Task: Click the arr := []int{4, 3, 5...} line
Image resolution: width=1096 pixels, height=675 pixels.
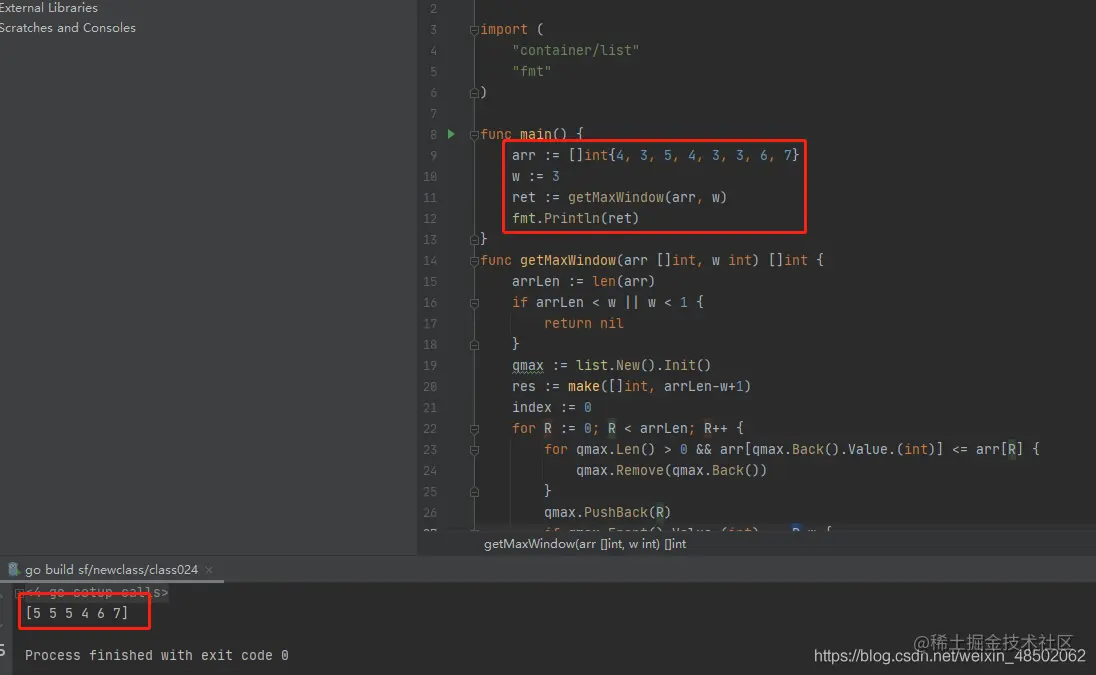Action: (655, 155)
